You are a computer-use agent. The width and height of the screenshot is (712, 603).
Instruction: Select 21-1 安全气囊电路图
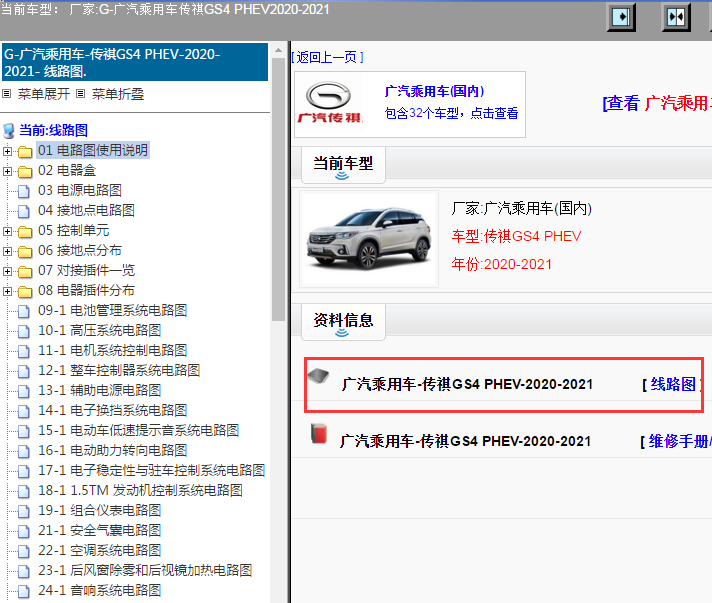(99, 530)
